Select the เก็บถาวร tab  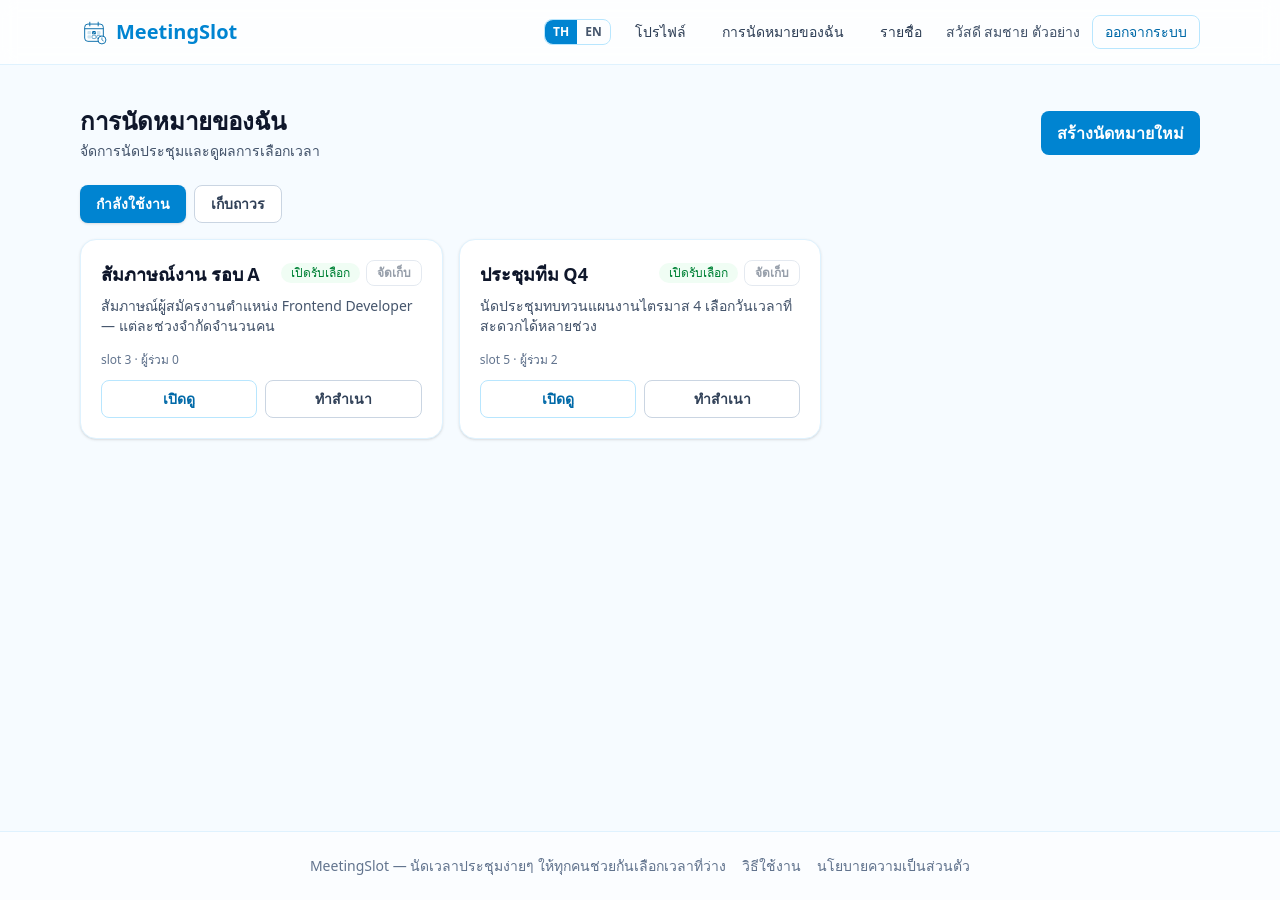click(238, 204)
